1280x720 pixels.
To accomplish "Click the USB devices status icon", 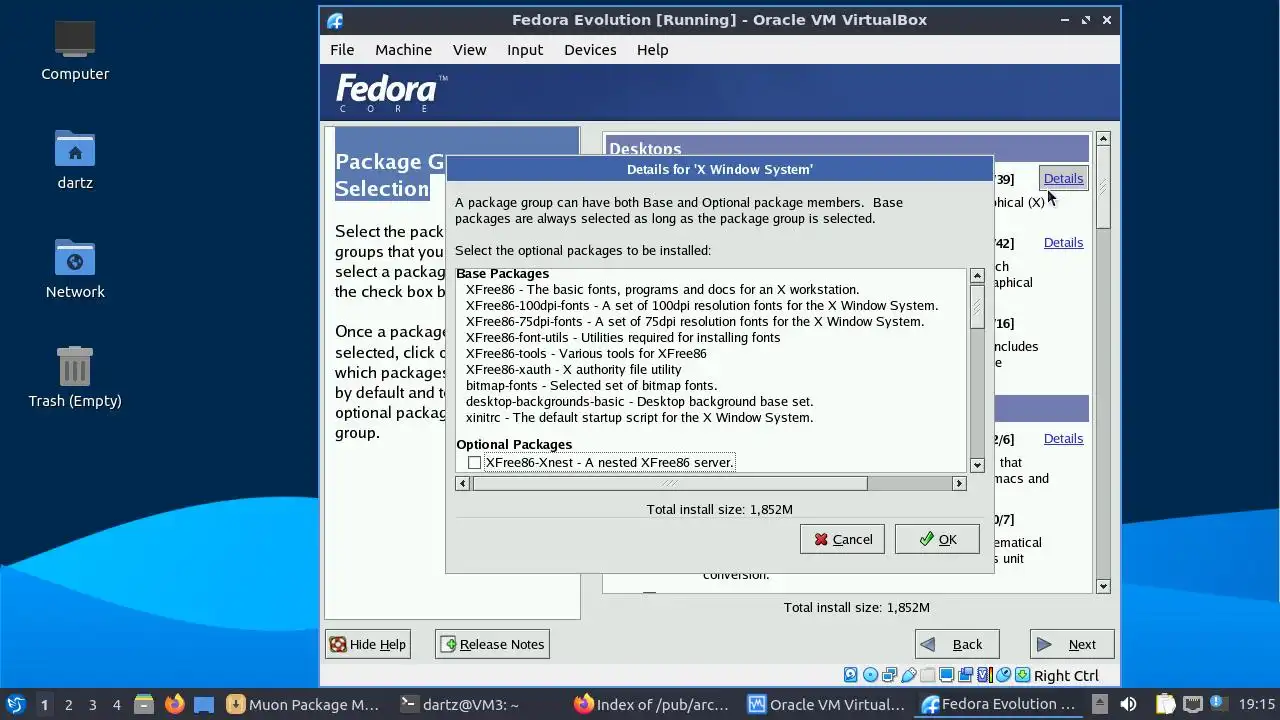I will coord(908,675).
